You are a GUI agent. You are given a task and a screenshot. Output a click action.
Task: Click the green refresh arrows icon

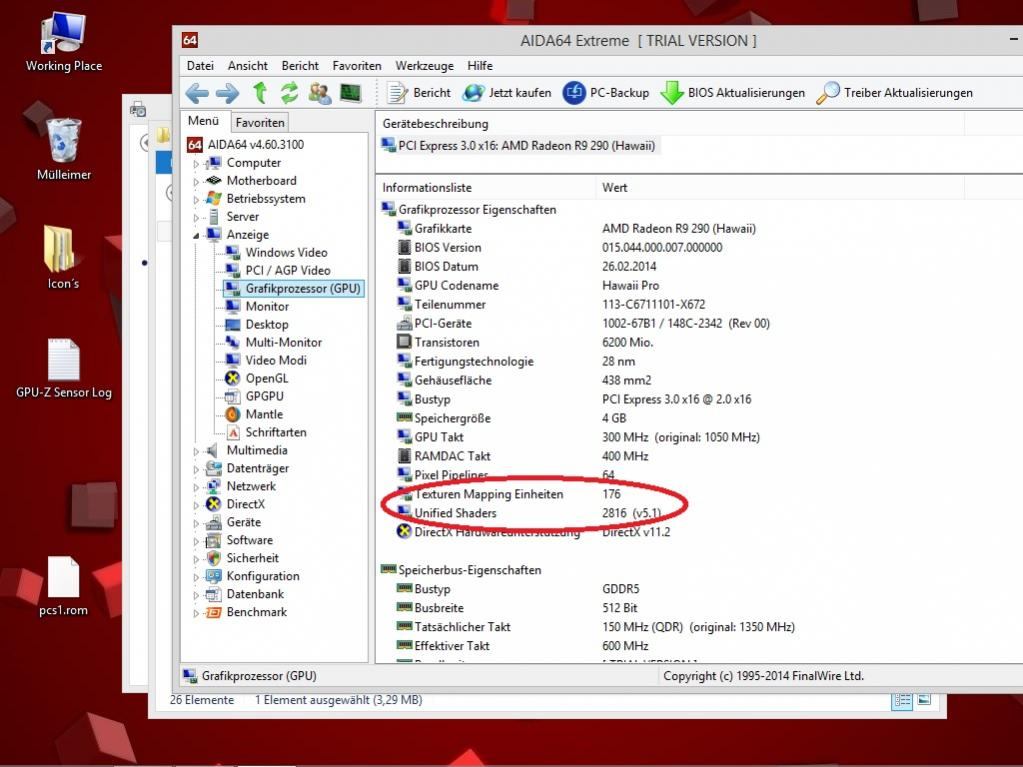(289, 93)
